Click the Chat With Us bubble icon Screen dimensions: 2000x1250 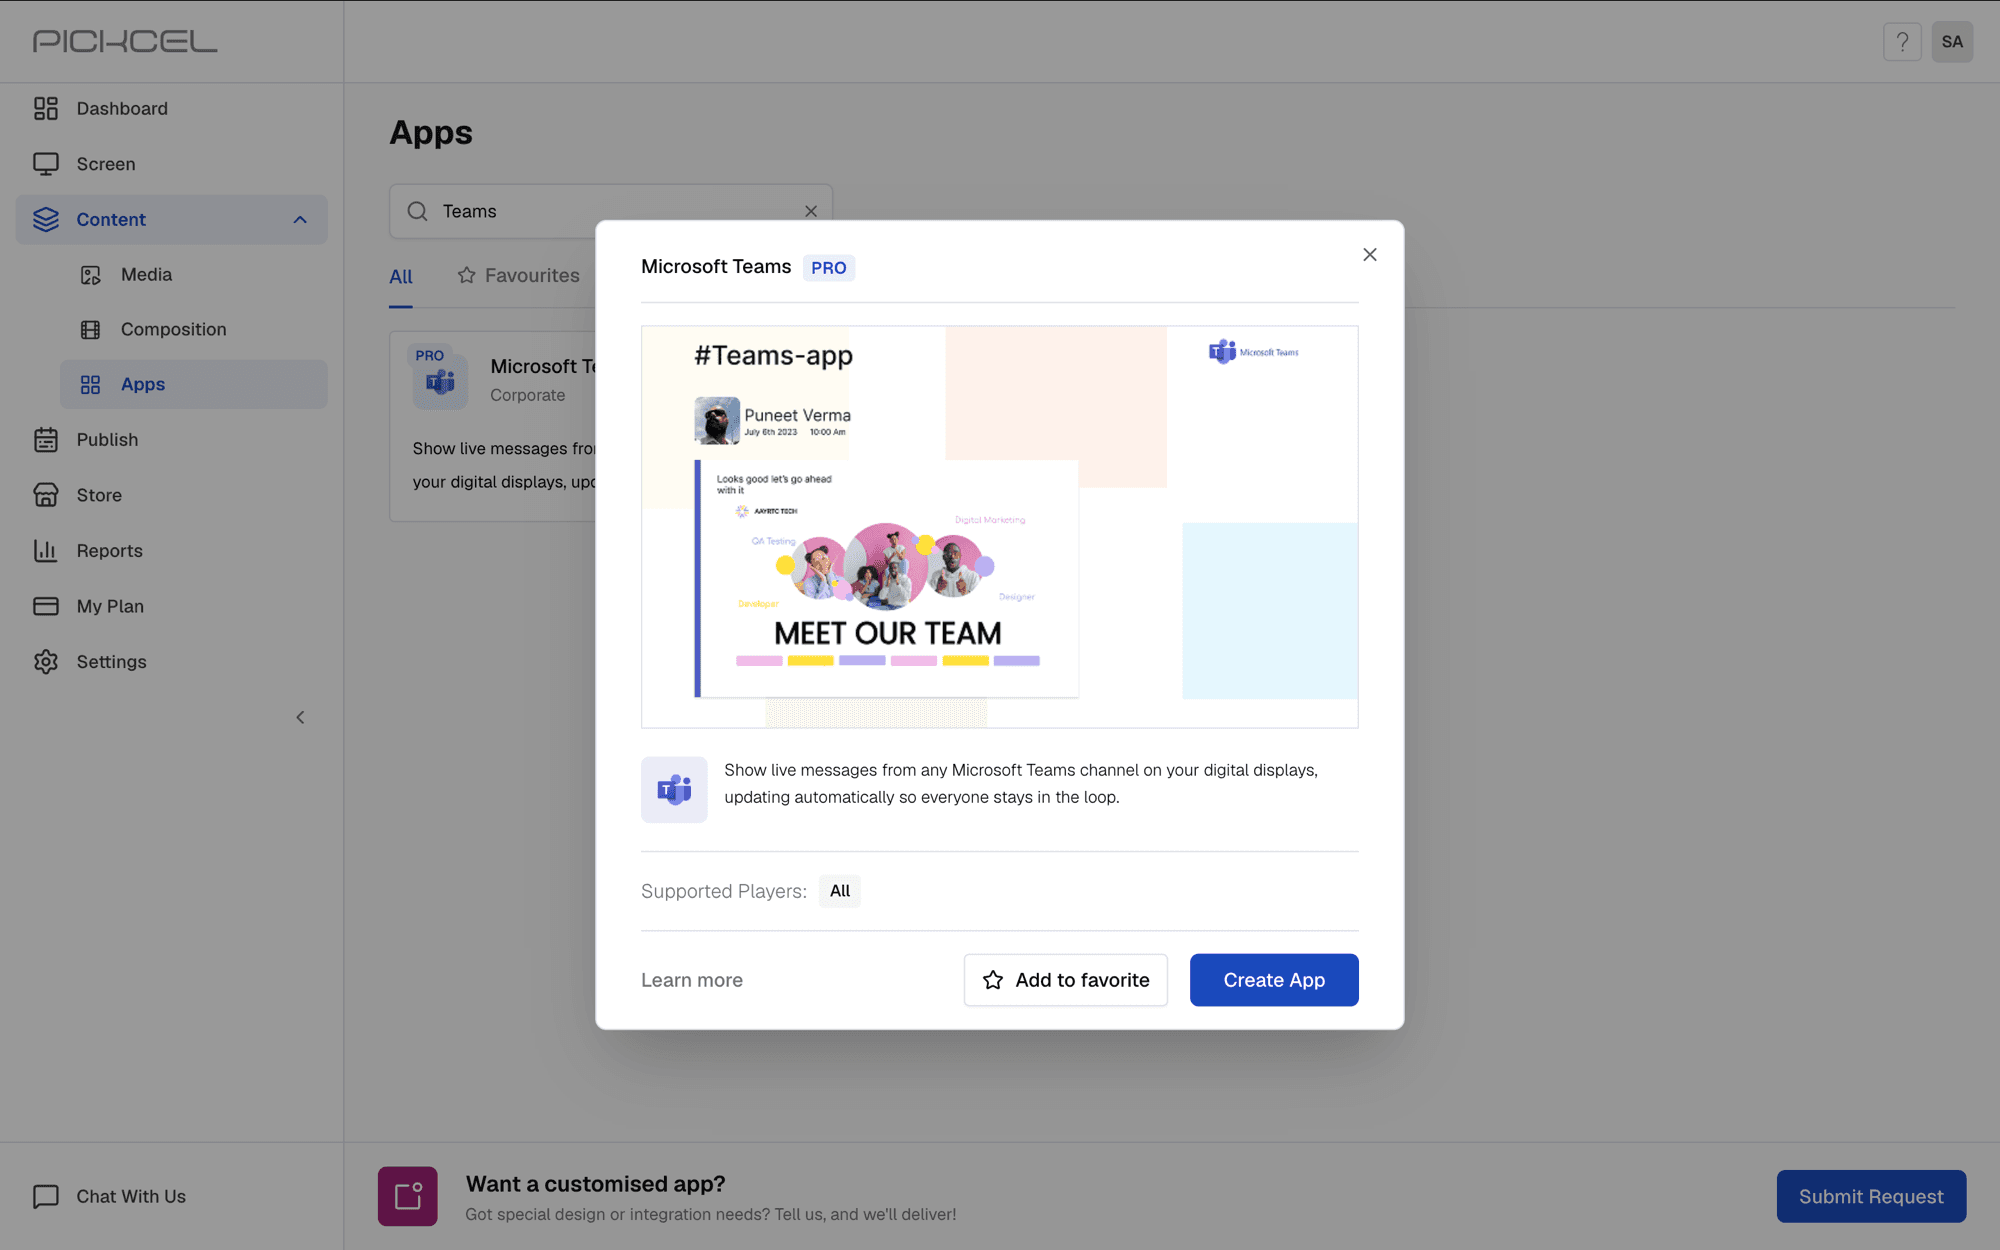[x=46, y=1197]
